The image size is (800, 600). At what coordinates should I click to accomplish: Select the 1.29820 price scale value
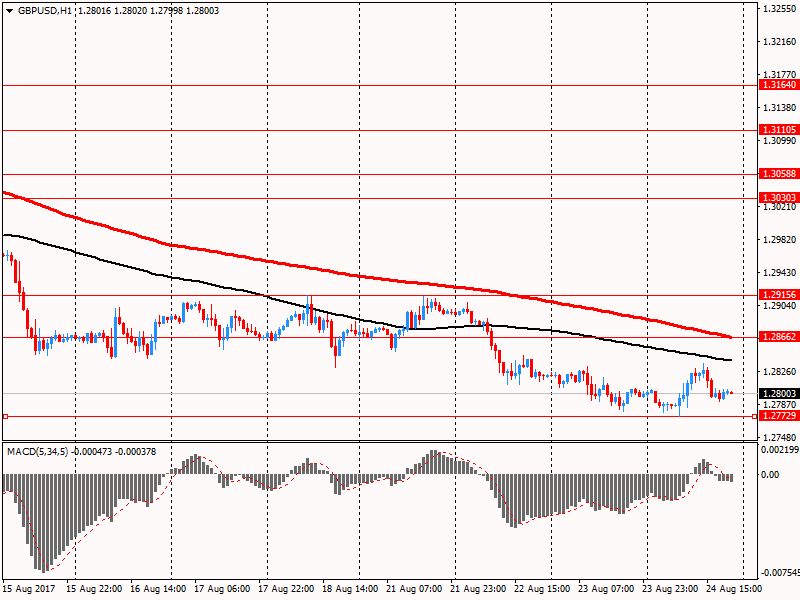(x=780, y=240)
